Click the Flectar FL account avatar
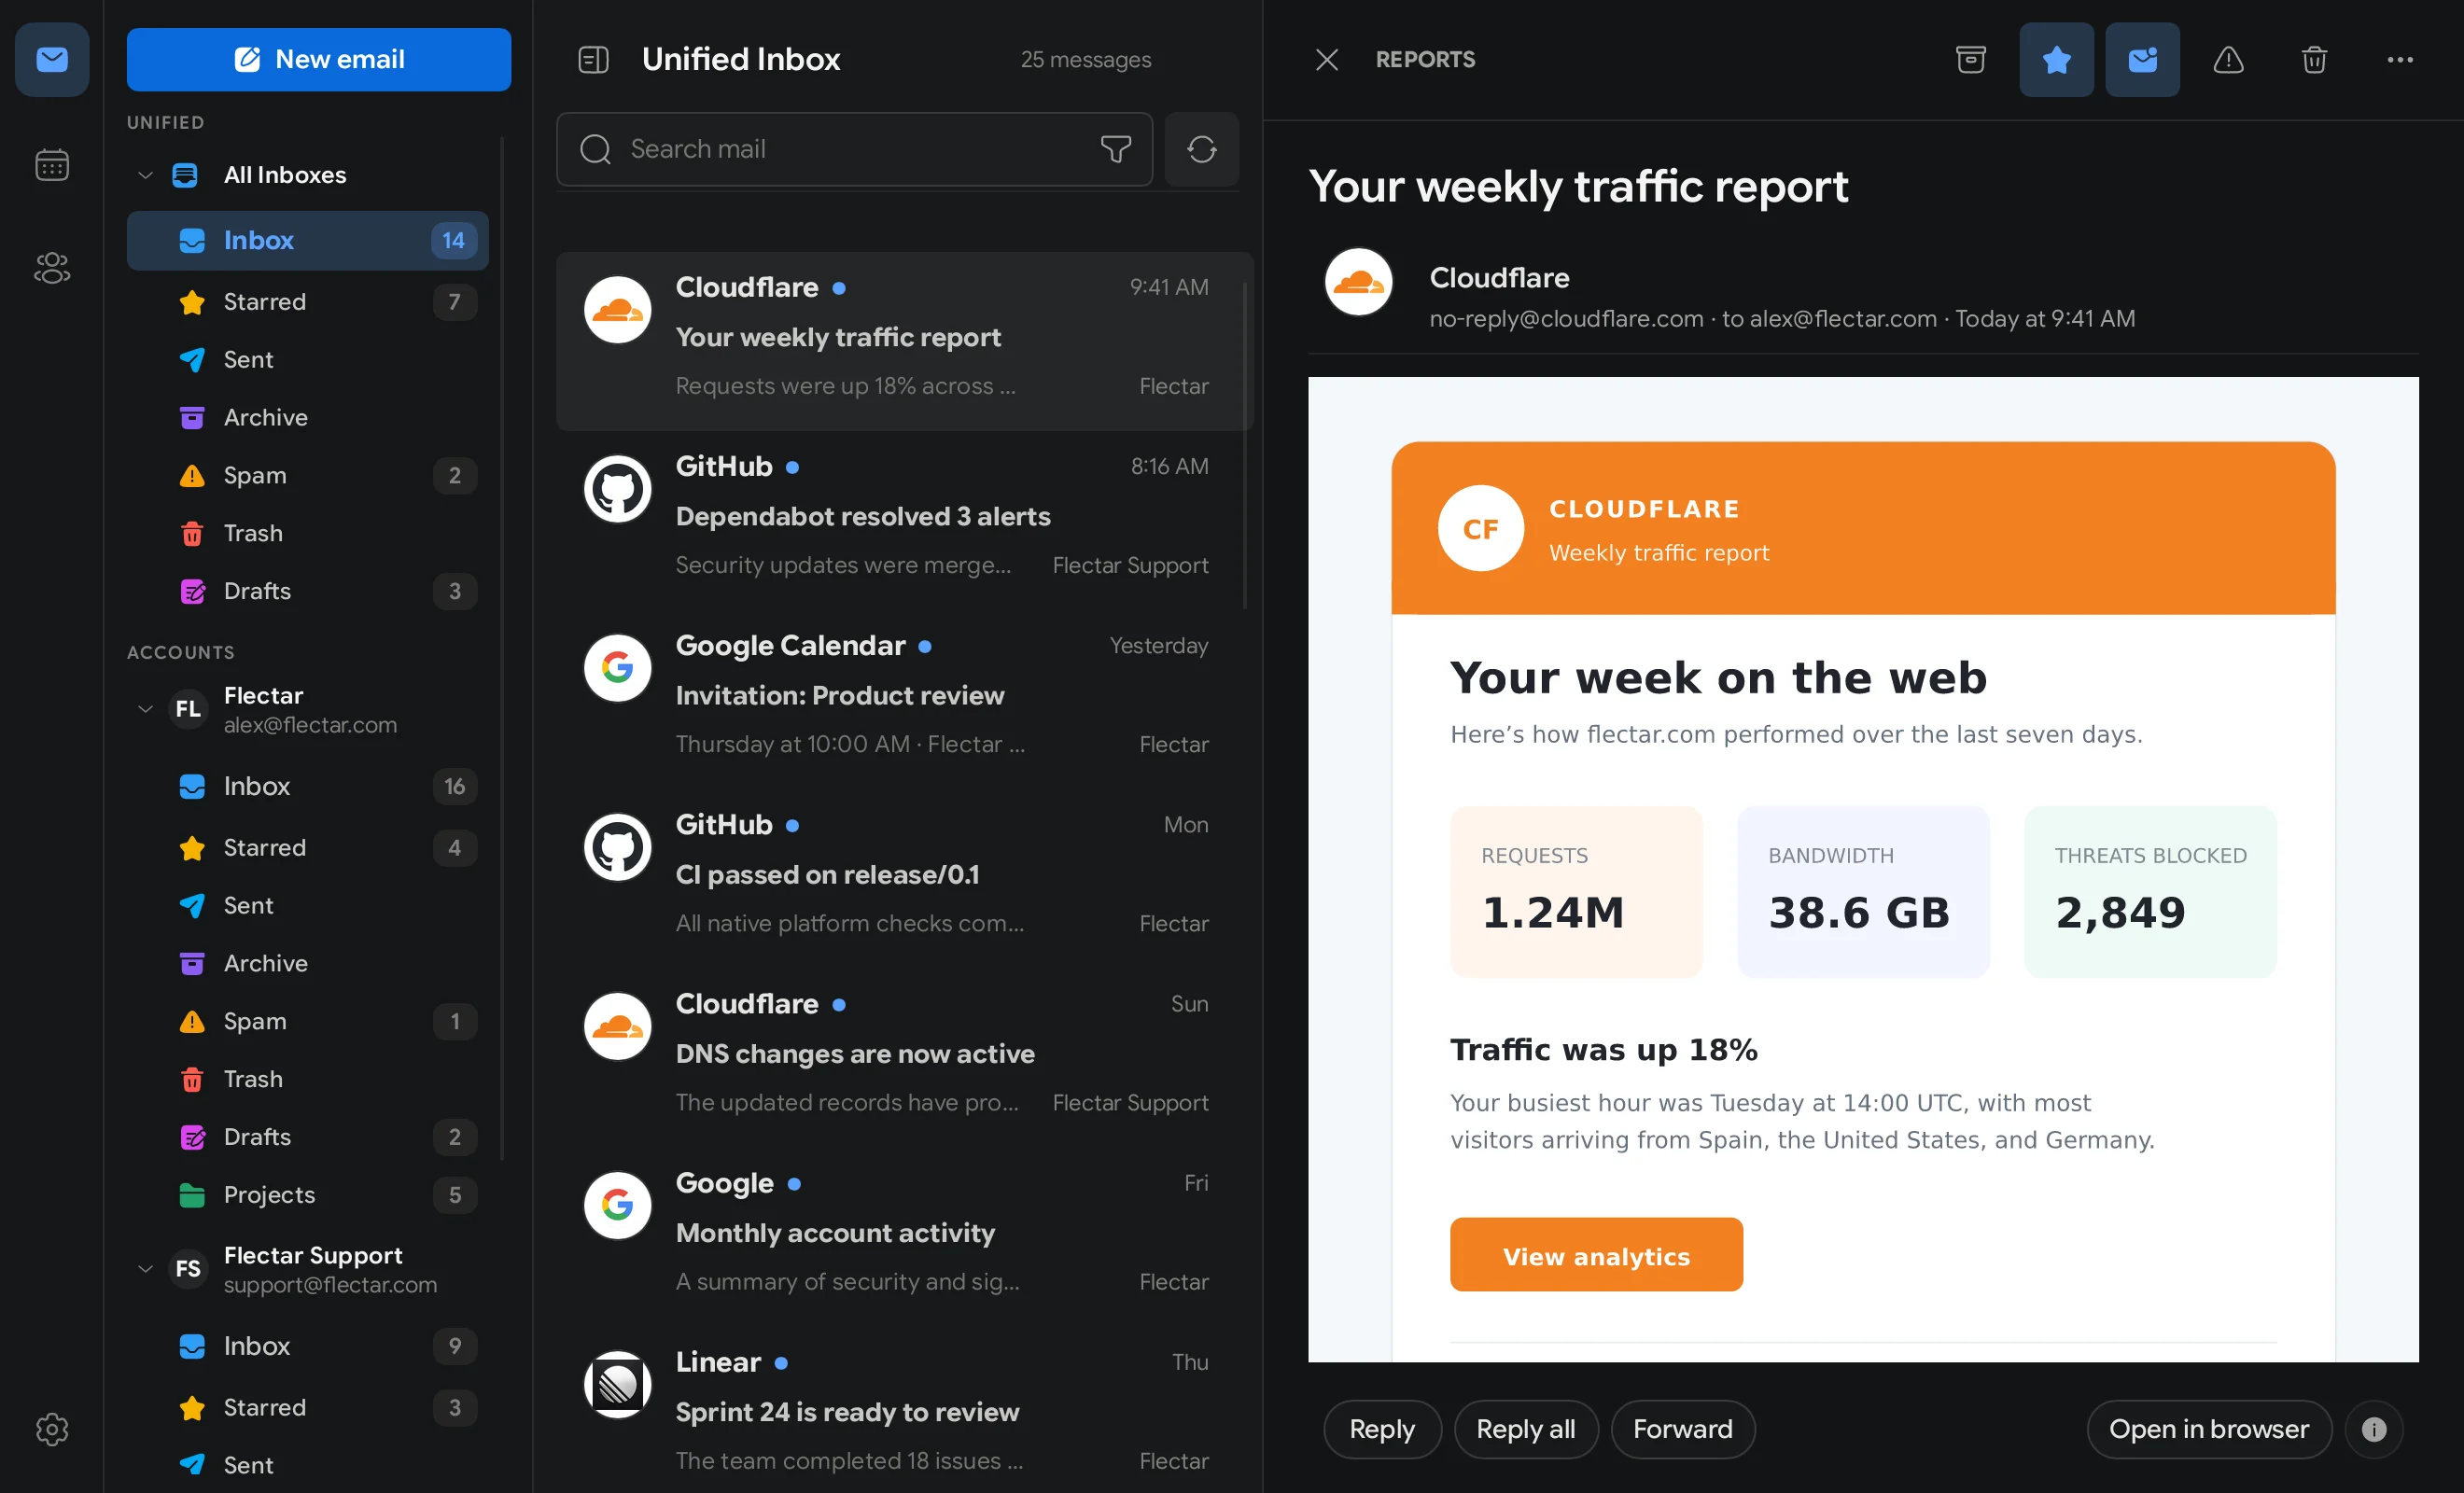The image size is (2464, 1493). pyautogui.click(x=188, y=709)
